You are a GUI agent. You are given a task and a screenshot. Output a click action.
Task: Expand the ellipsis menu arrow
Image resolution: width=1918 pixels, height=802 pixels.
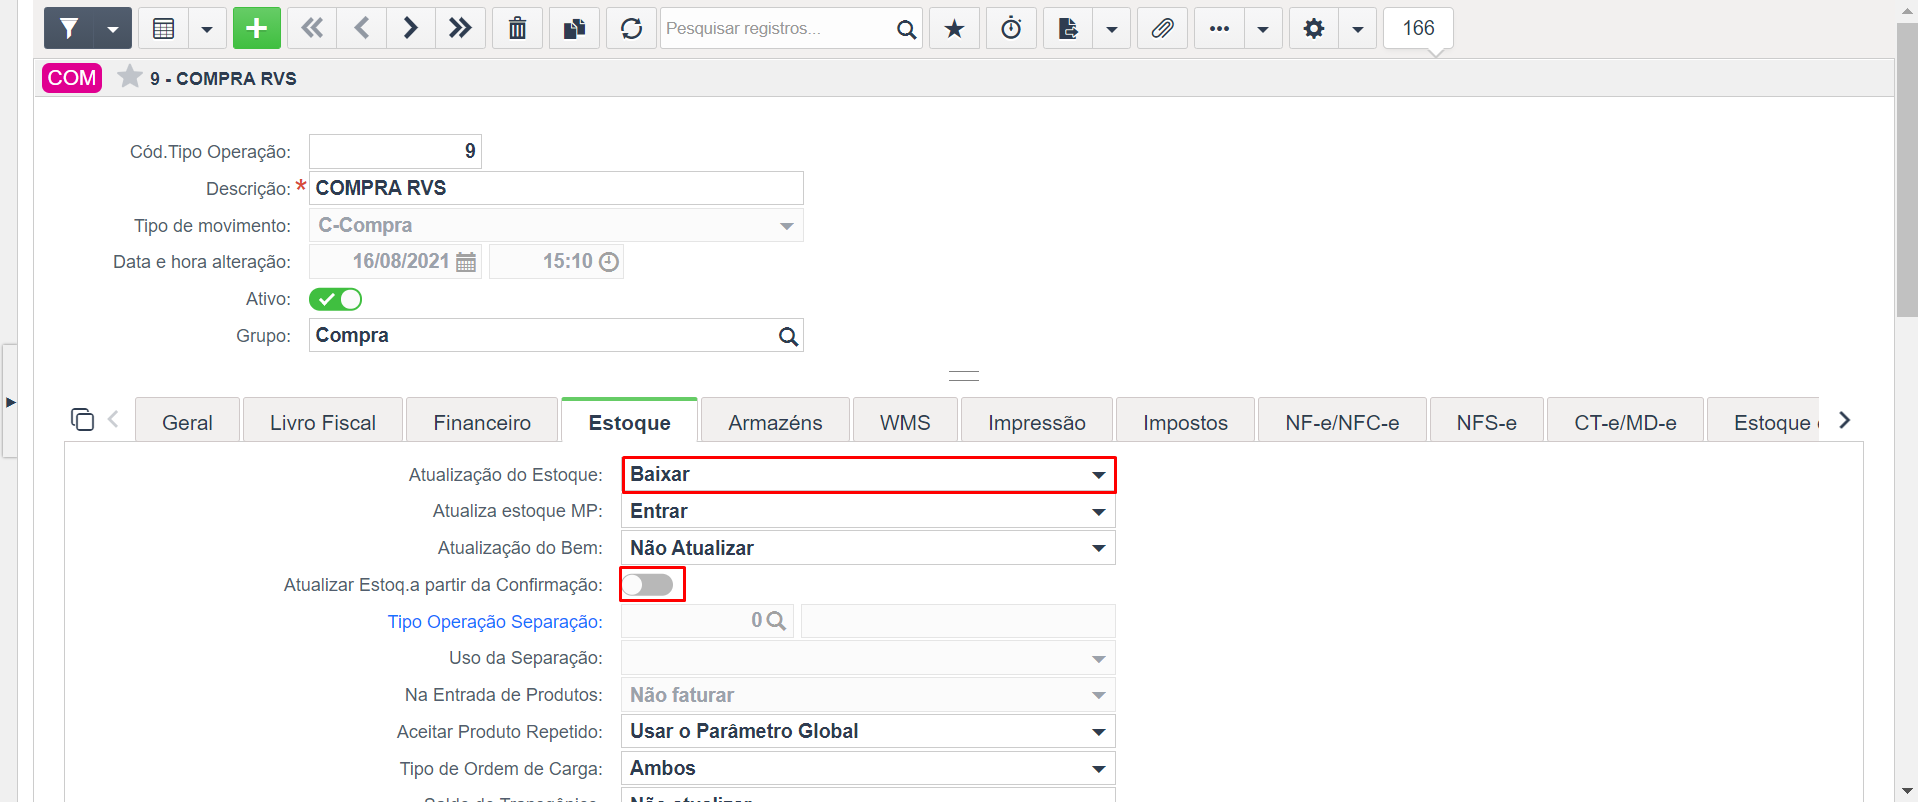point(1263,28)
